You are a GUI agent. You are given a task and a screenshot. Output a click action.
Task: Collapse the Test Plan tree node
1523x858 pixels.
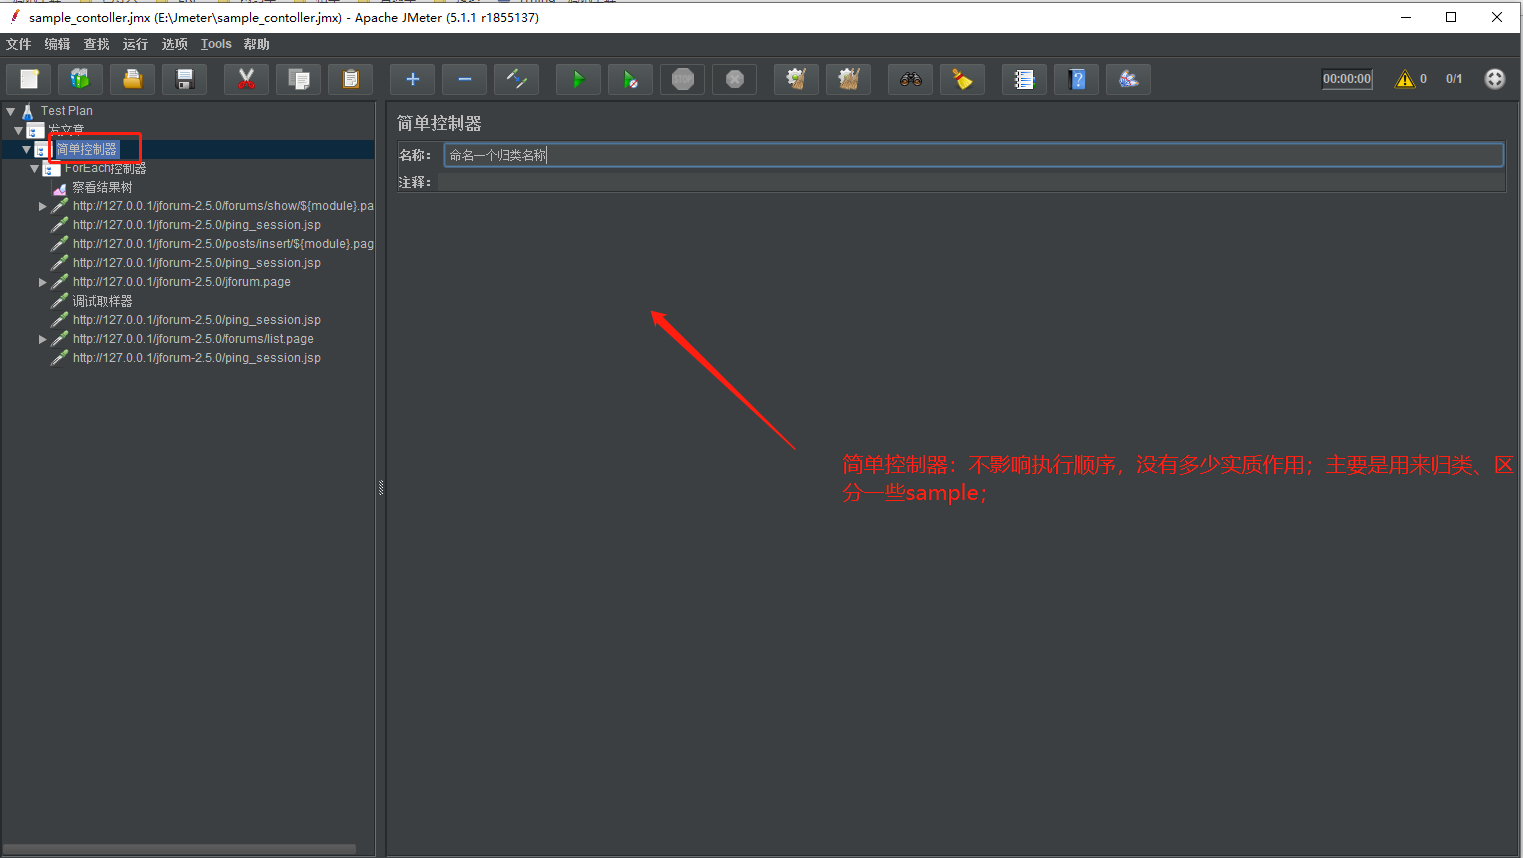click(10, 110)
